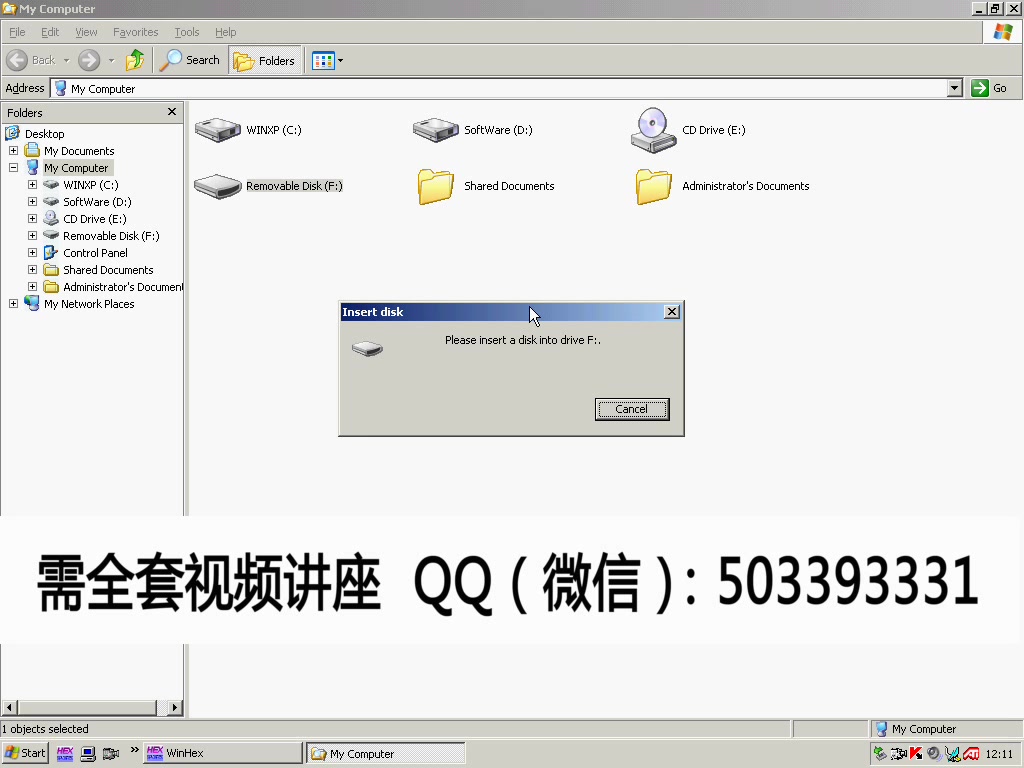Open the Shared Documents folder icon
The image size is (1024, 768).
[435, 186]
